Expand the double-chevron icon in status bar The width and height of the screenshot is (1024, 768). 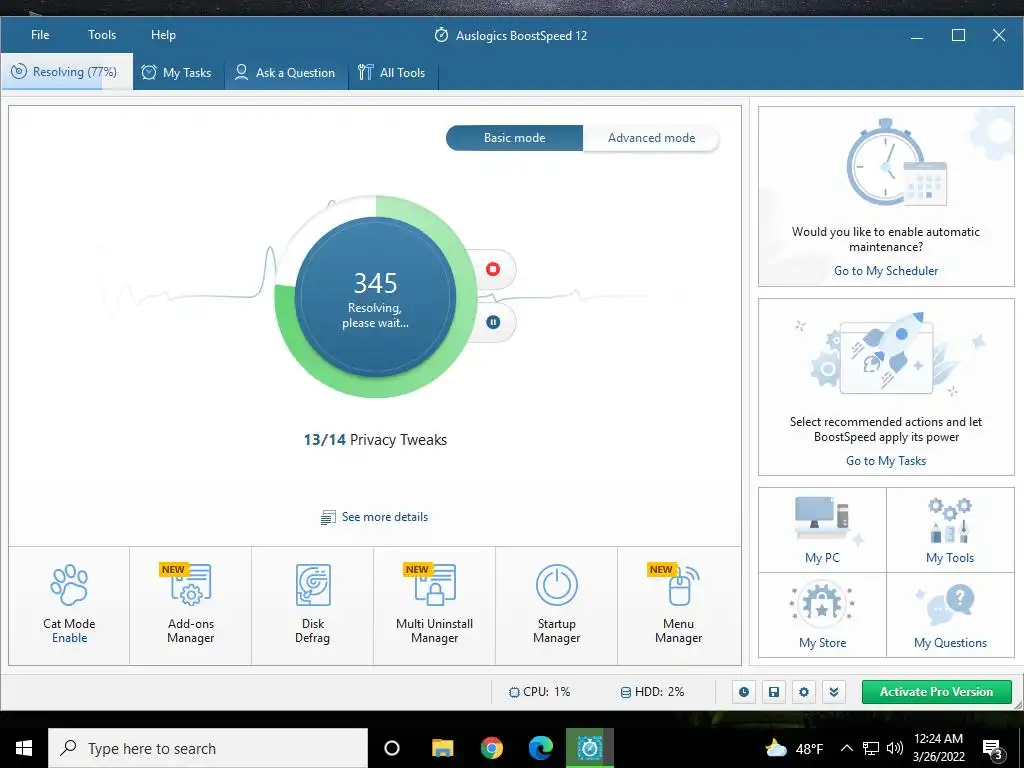[834, 692]
